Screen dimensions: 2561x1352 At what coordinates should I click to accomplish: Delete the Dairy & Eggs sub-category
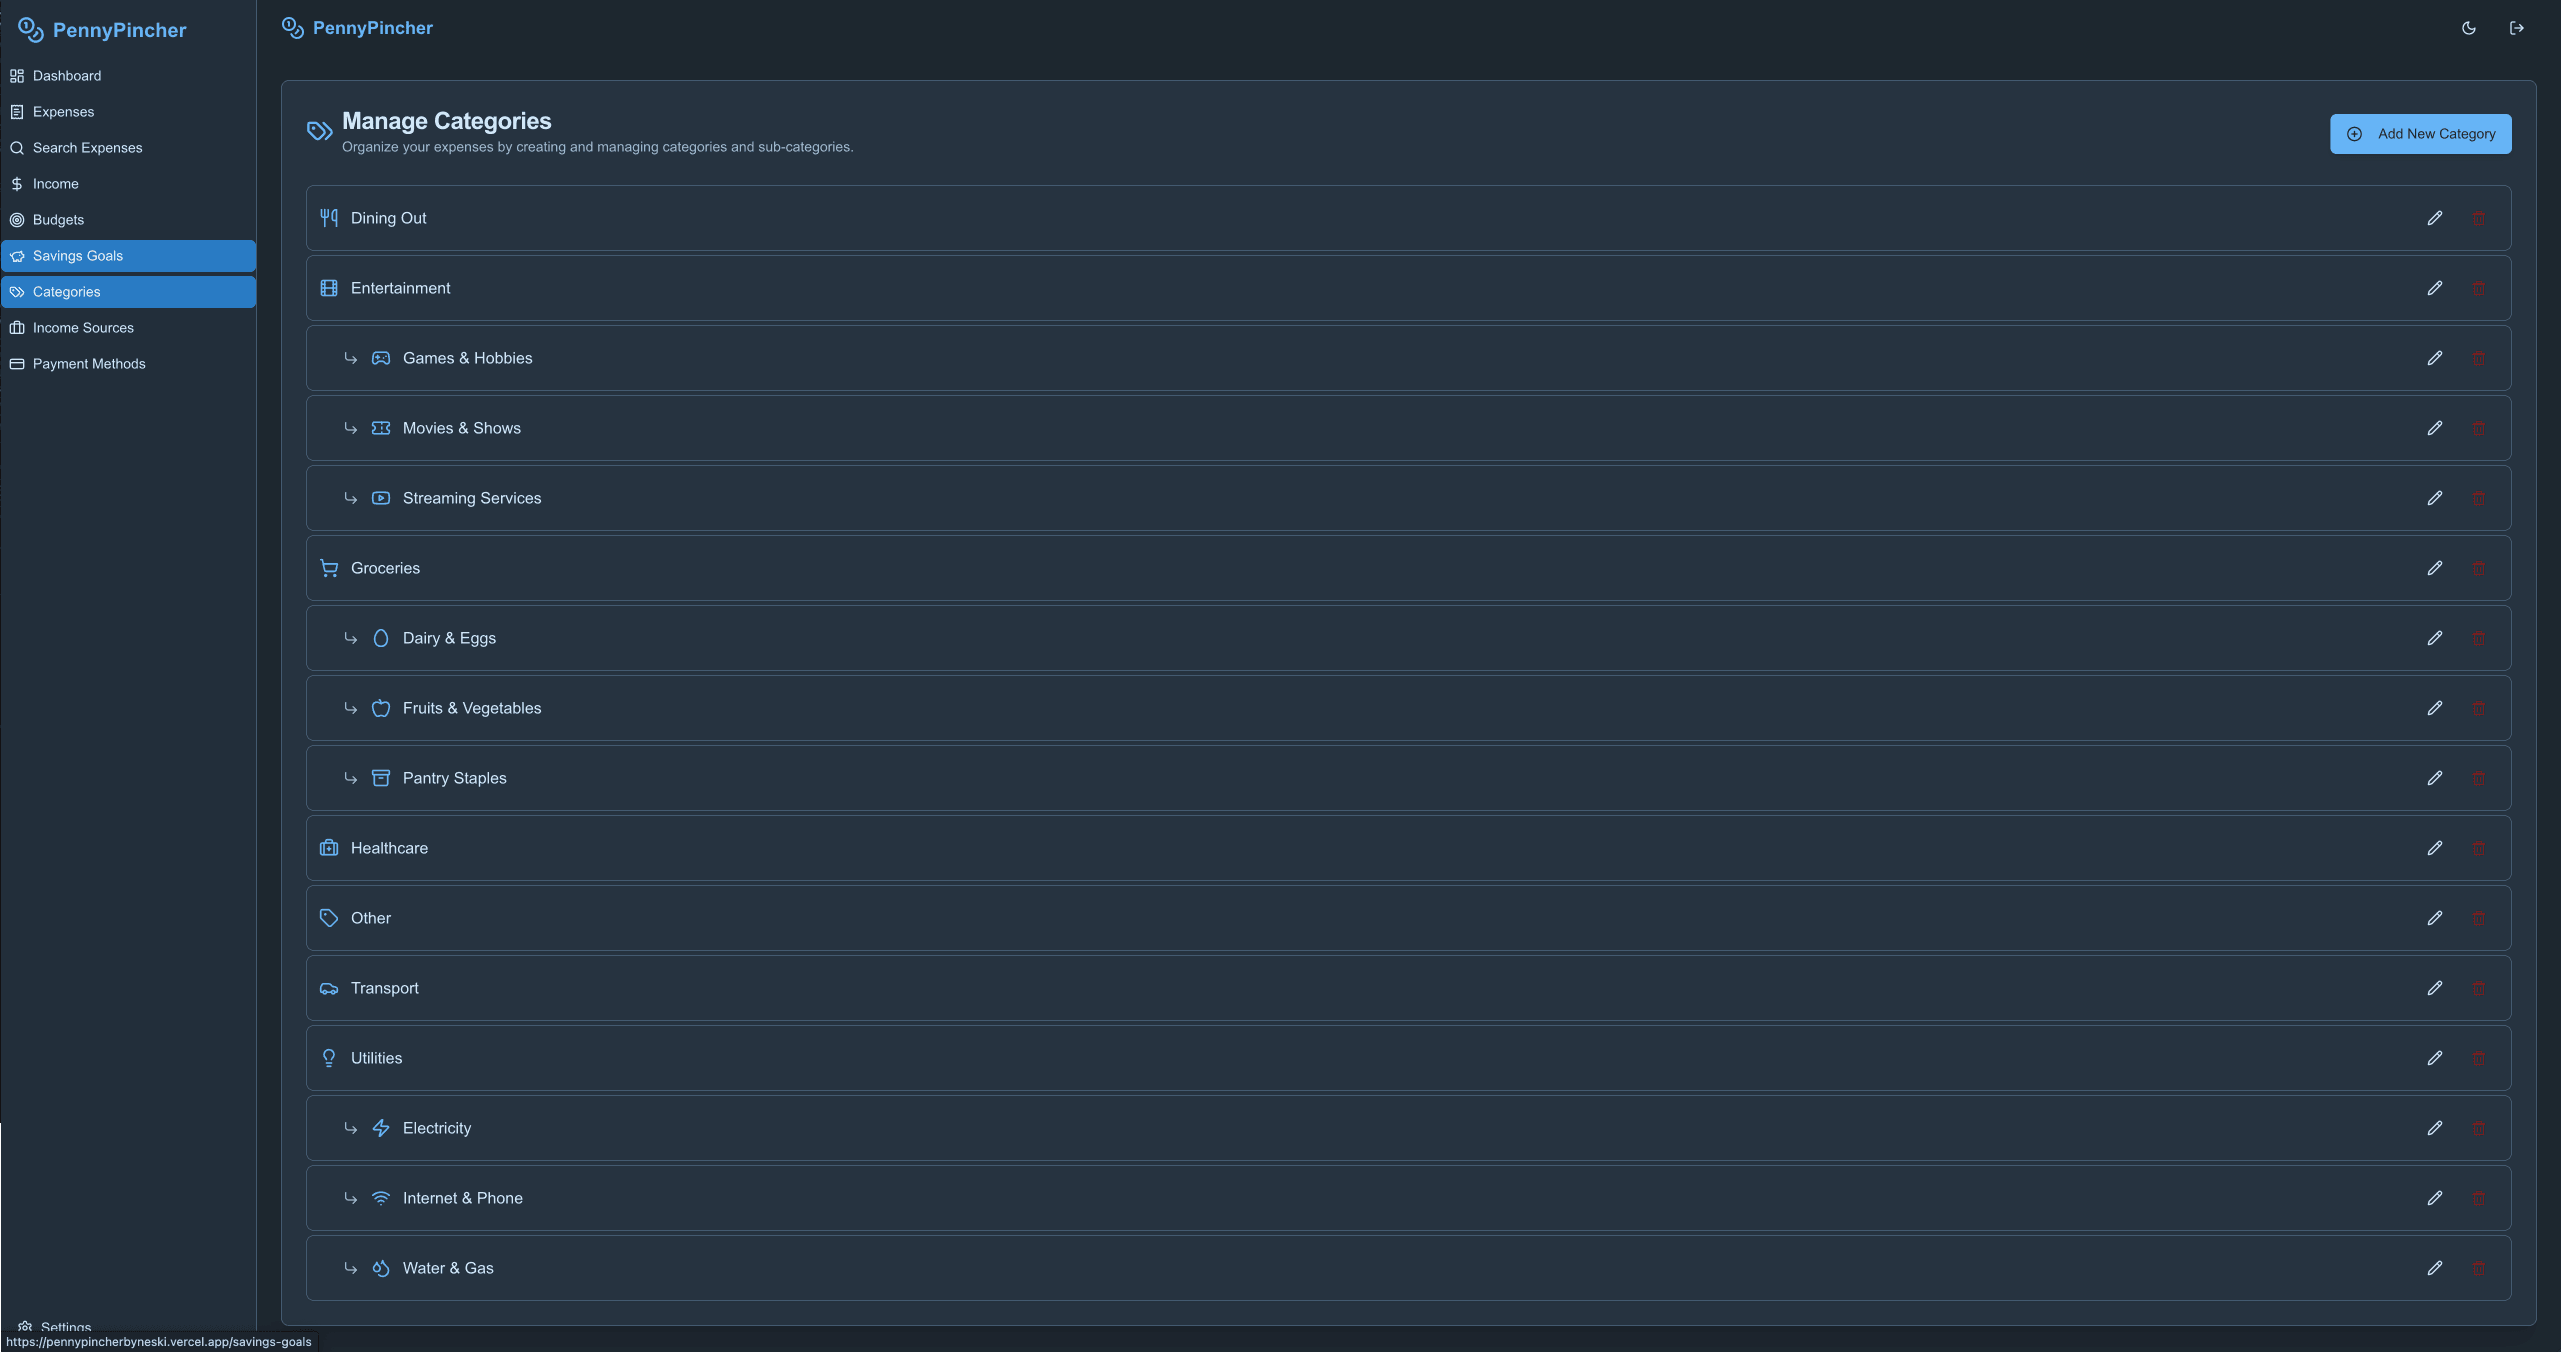tap(2478, 638)
